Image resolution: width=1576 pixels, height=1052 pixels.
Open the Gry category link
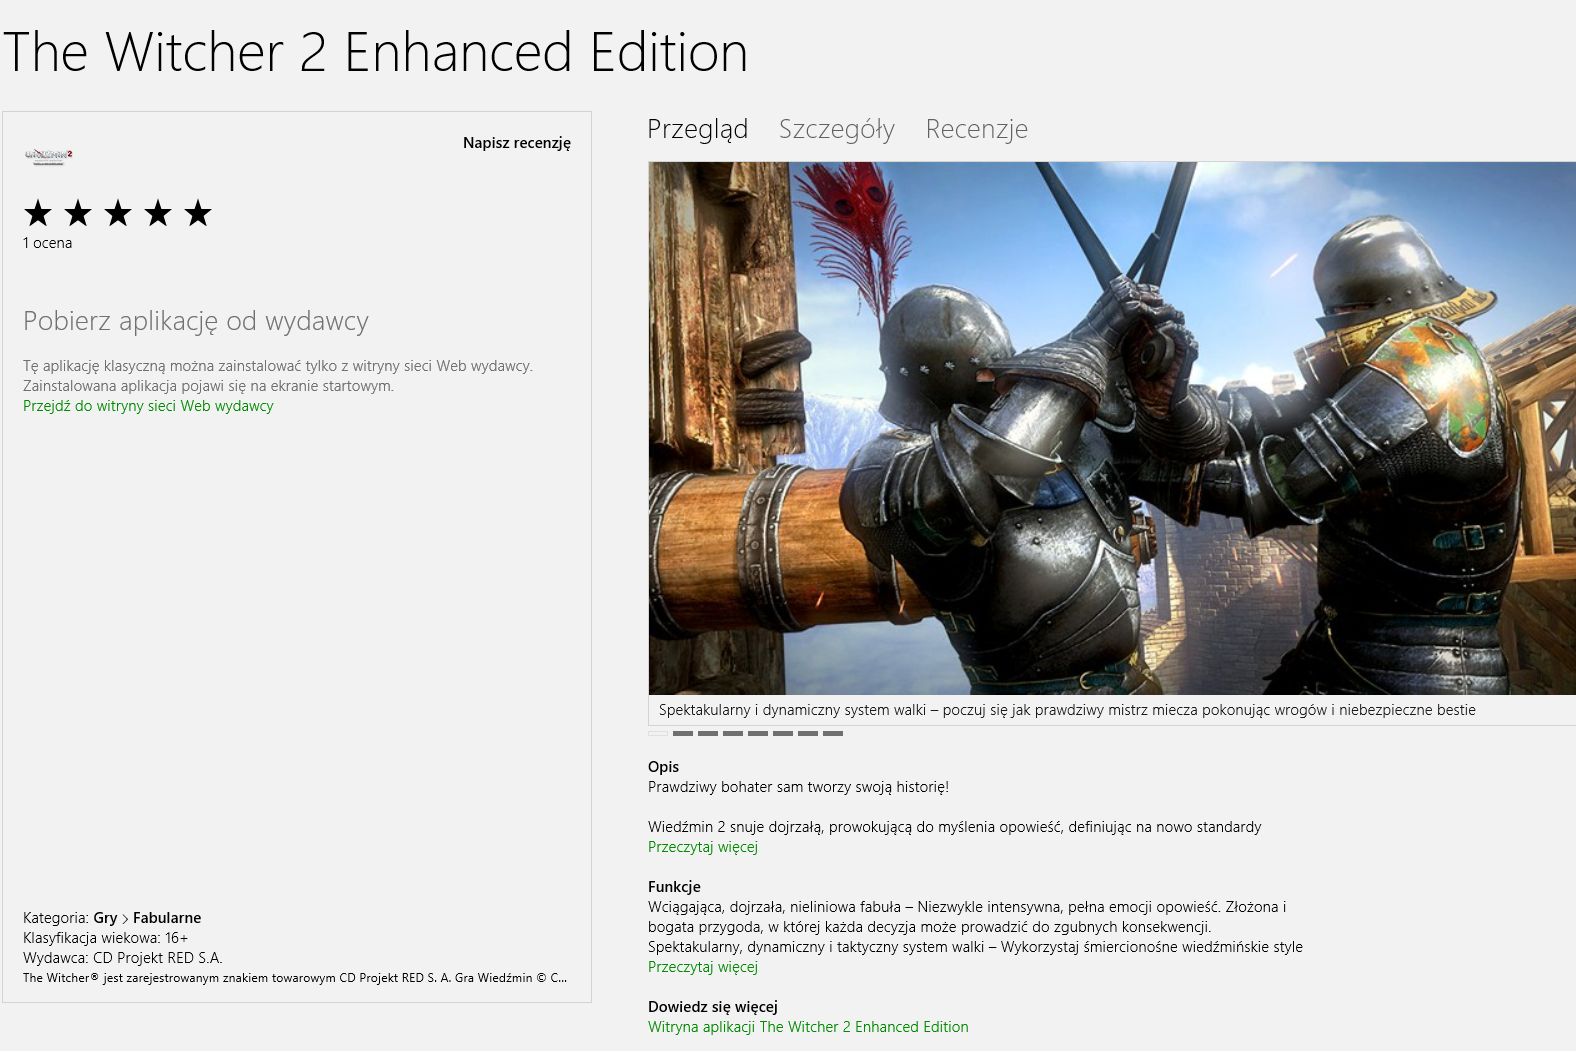pos(105,918)
